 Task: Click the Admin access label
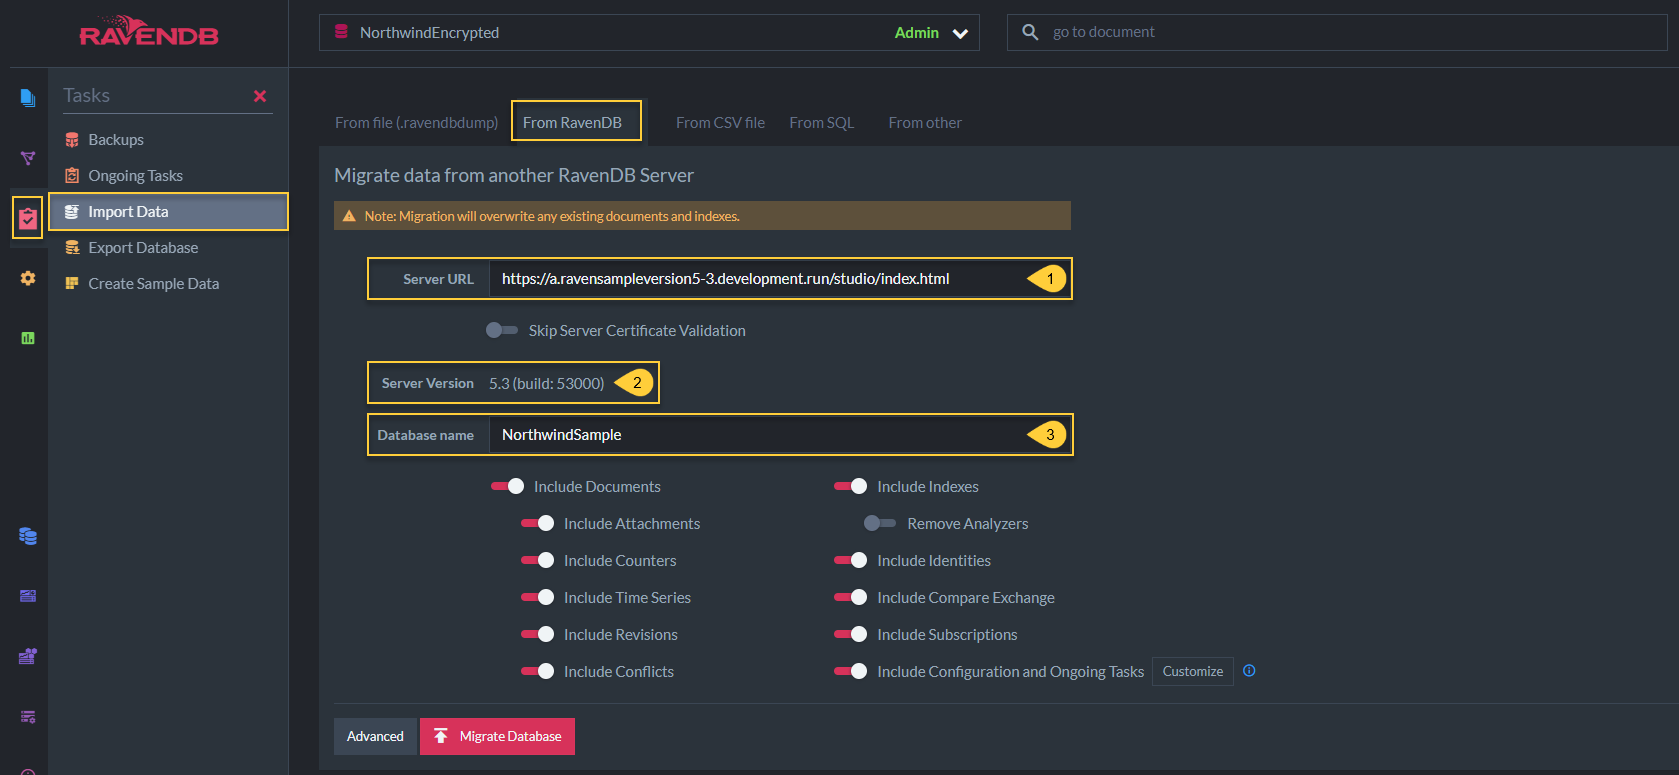917,33
